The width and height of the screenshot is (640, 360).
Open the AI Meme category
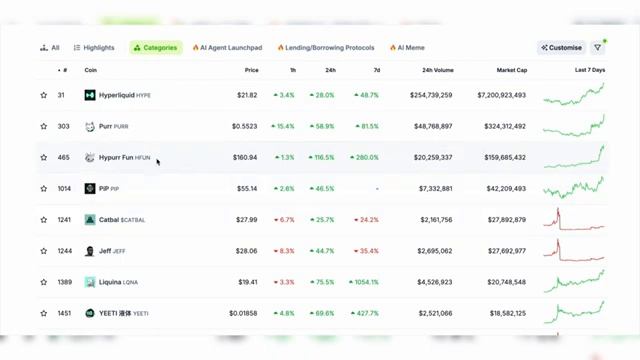pos(407,48)
